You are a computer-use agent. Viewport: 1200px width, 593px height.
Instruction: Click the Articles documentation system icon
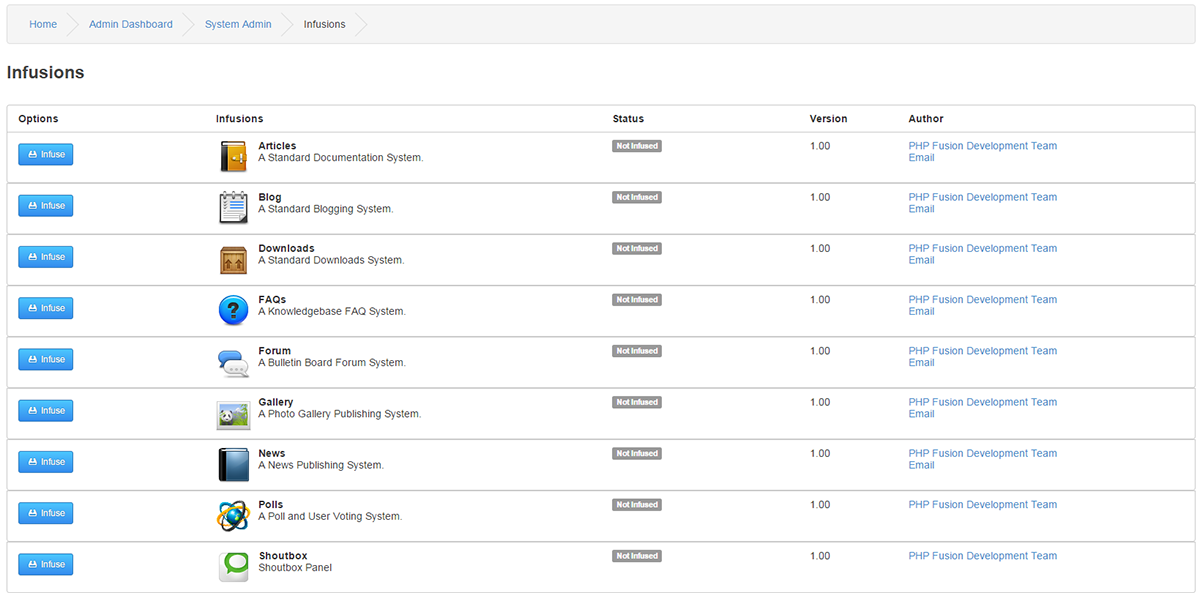[233, 156]
